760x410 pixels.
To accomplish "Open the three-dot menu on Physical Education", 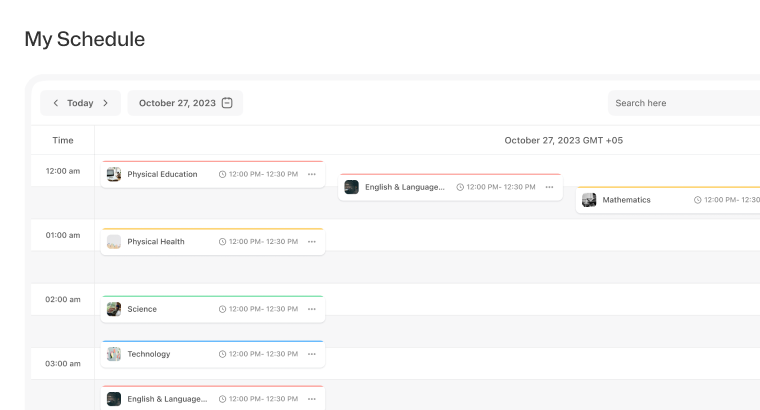I will point(312,174).
